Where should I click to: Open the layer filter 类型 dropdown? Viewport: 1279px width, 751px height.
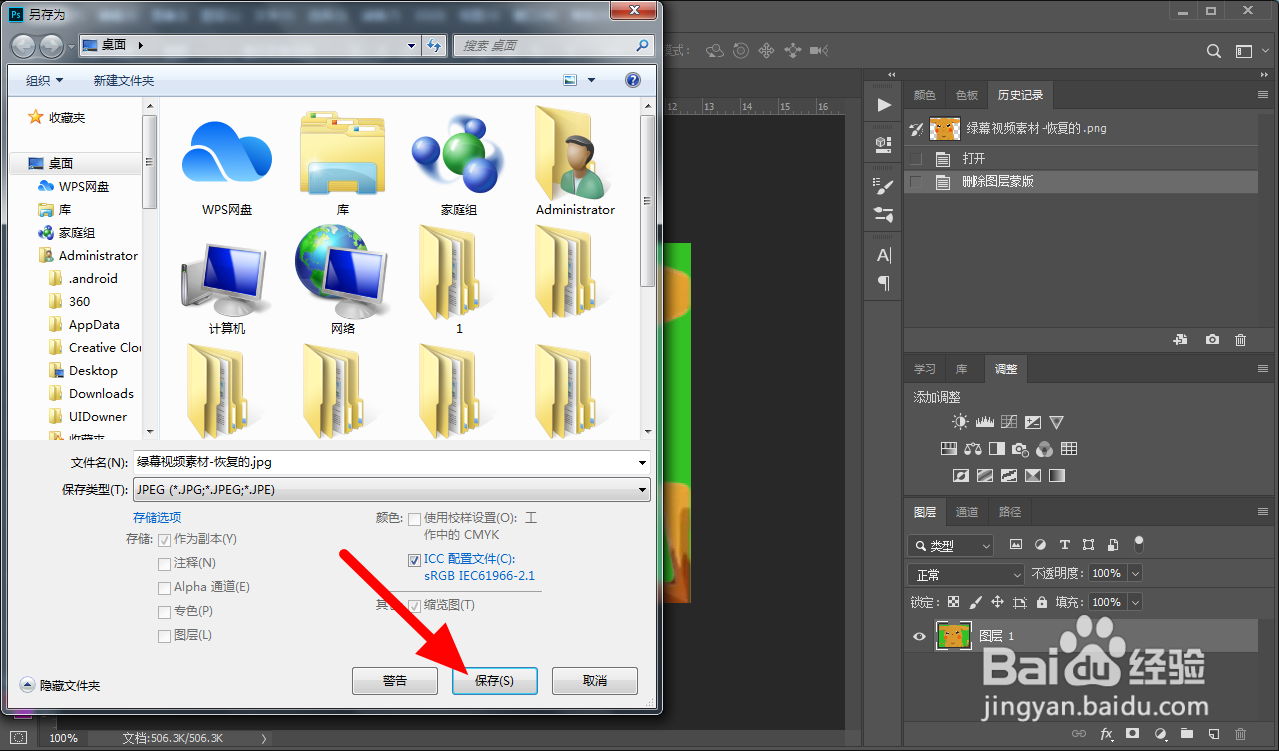[x=951, y=546]
